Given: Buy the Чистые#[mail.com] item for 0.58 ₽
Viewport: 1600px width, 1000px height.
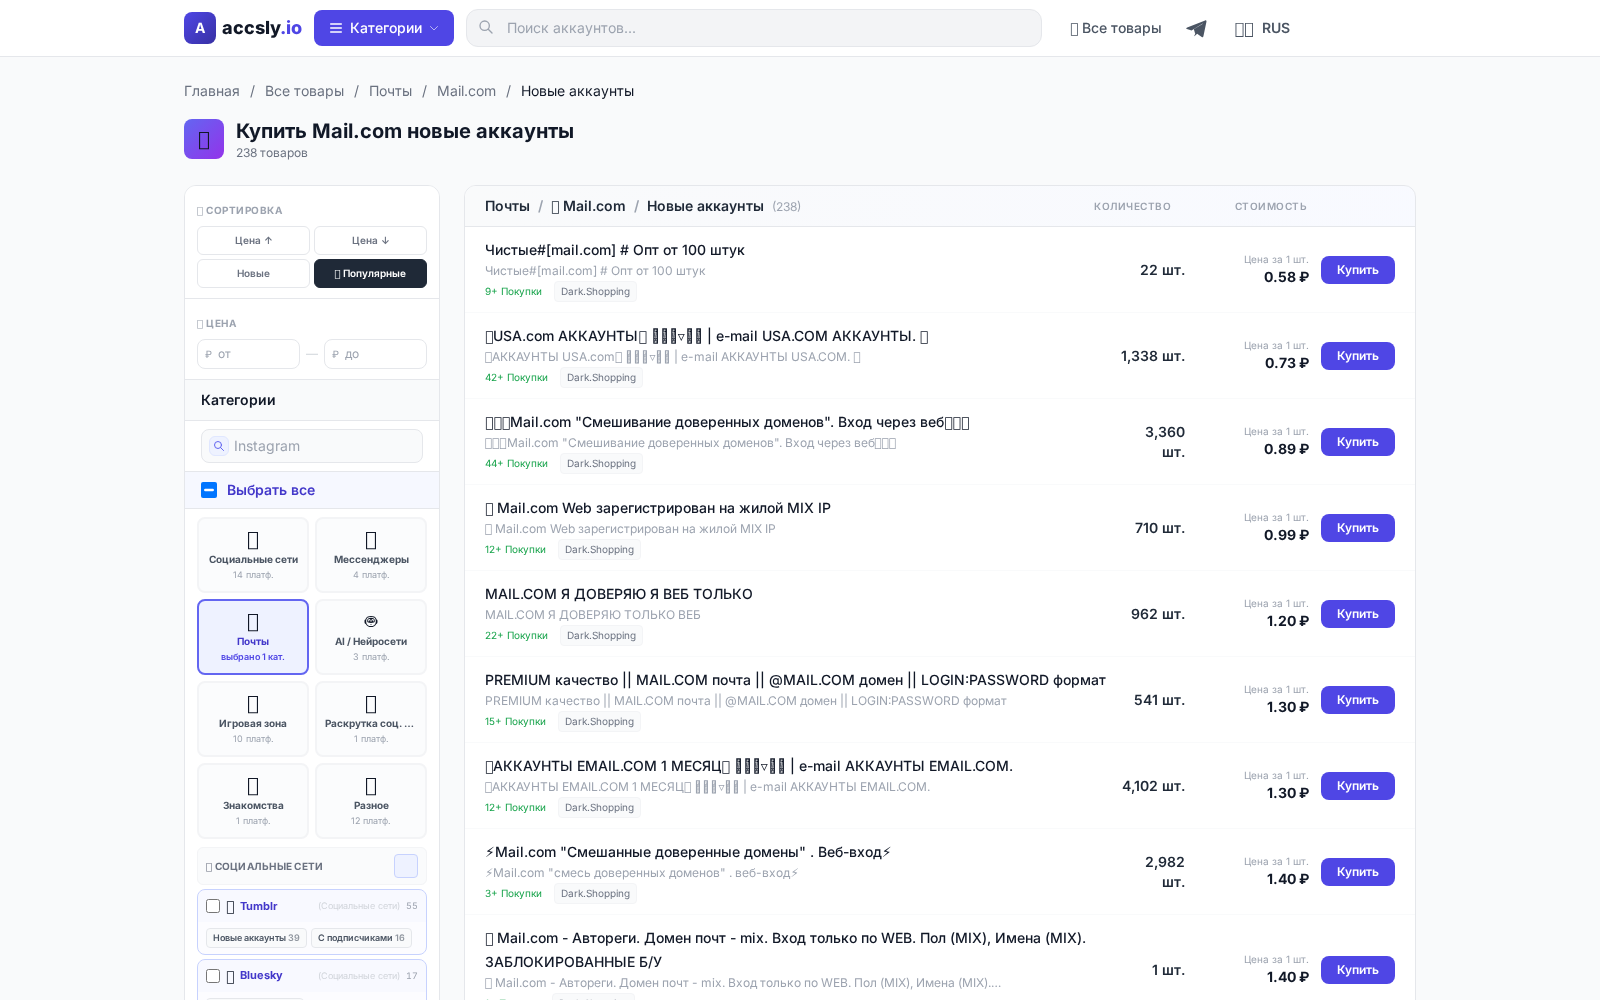Looking at the screenshot, I should [1357, 270].
